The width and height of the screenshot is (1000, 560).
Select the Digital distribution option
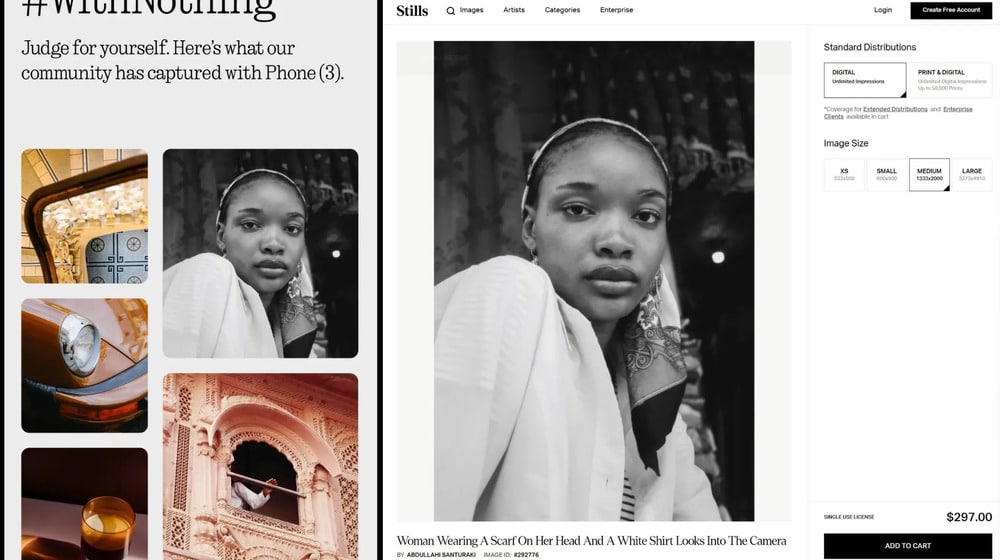[865, 80]
